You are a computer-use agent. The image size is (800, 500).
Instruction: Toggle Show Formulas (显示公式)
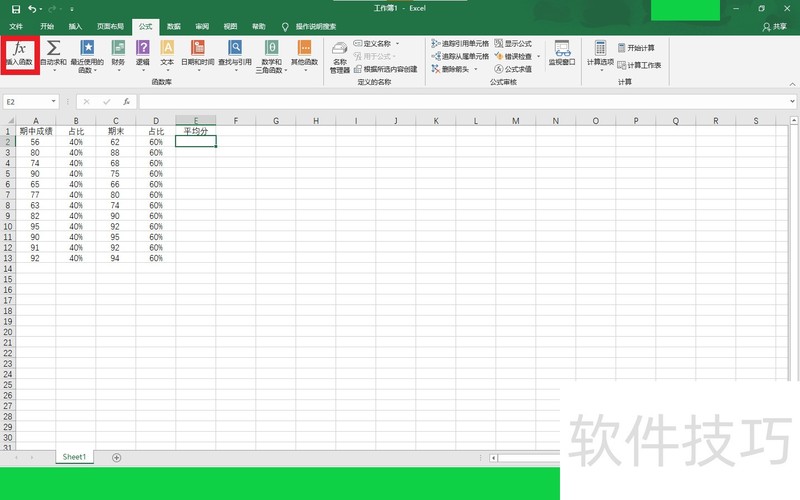coord(513,43)
